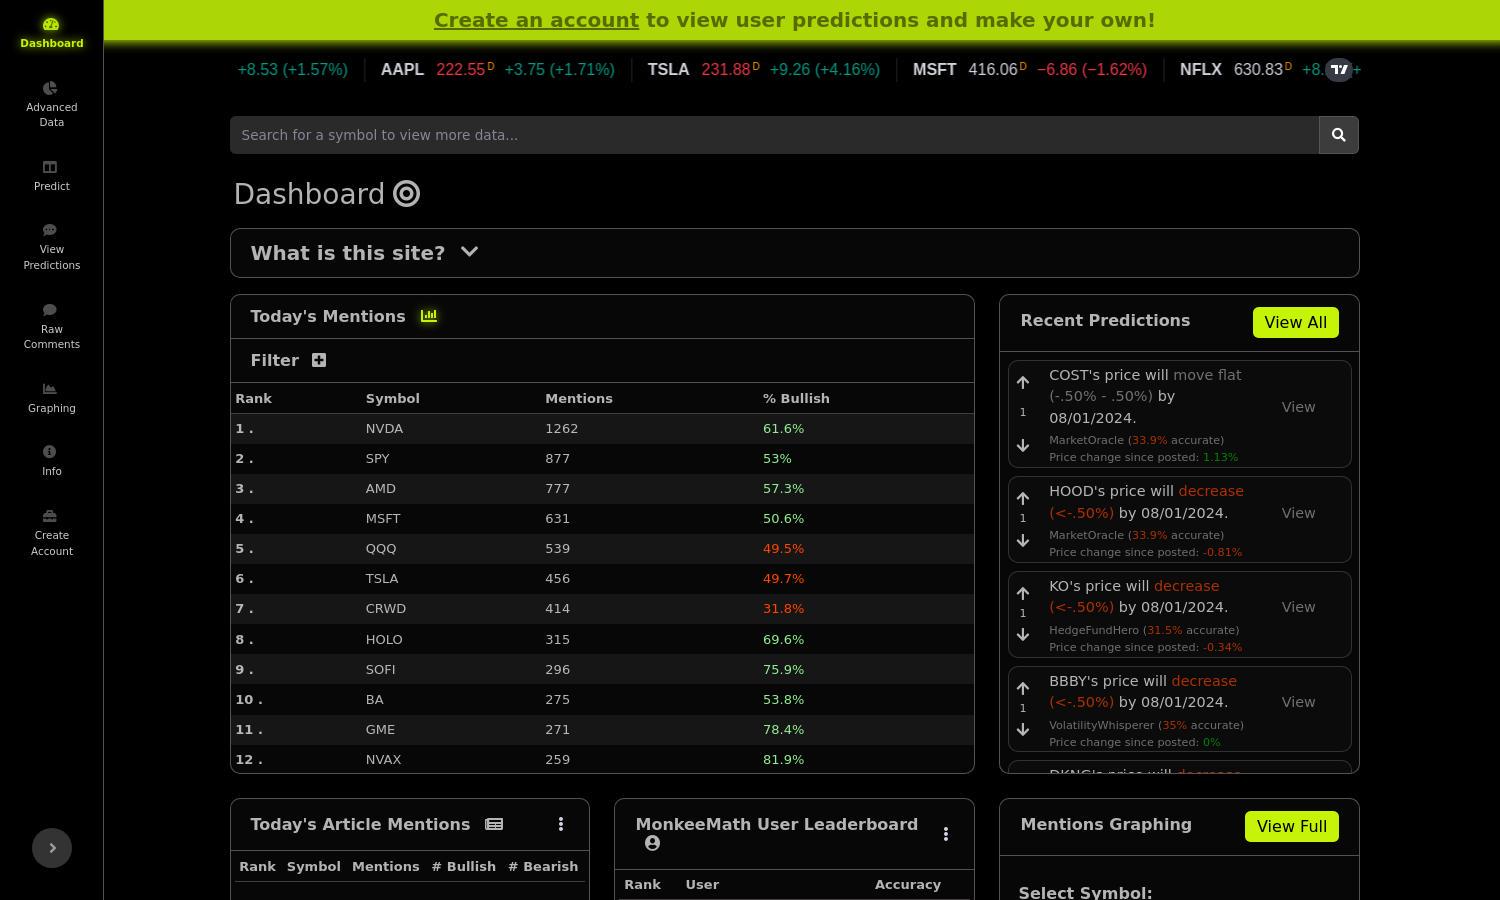Click View Full mentions graphing button
The height and width of the screenshot is (900, 1500).
pyautogui.click(x=1291, y=826)
